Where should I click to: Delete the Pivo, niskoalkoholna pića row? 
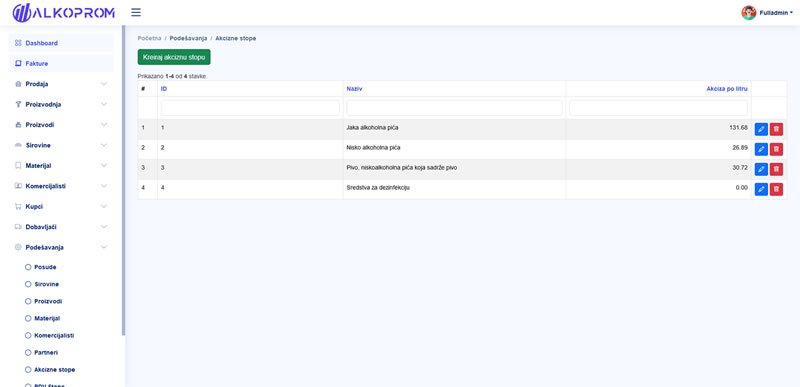tap(776, 169)
